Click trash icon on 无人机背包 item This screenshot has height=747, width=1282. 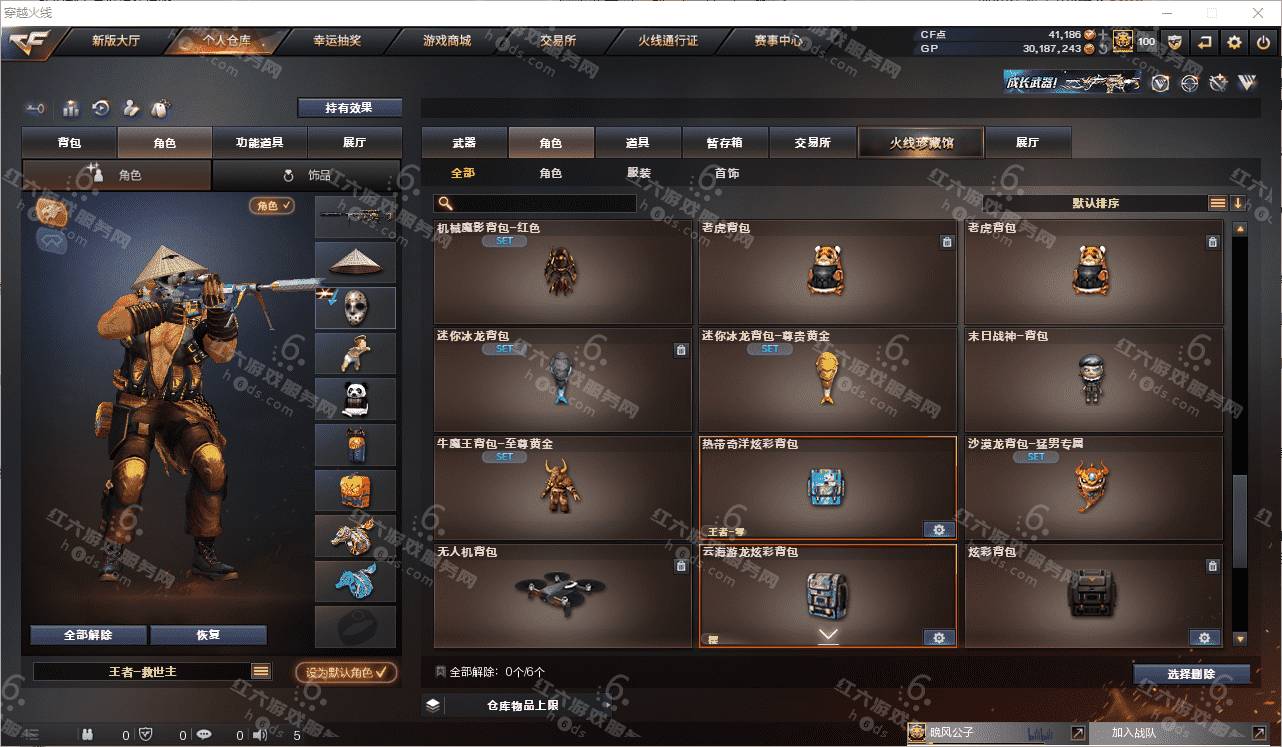[681, 566]
